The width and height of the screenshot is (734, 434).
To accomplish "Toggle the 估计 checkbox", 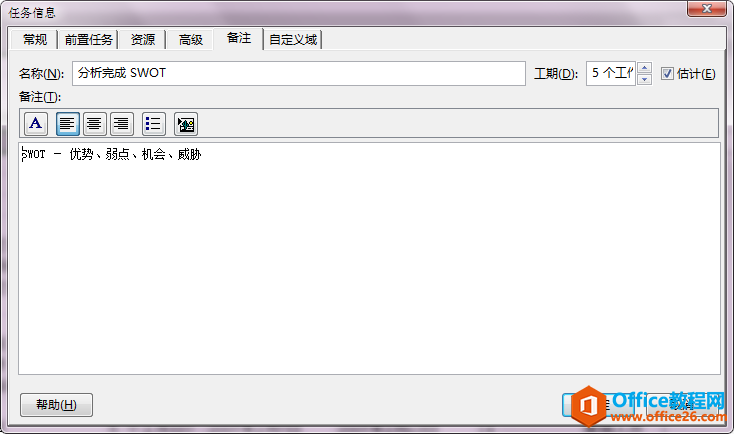I will (667, 74).
